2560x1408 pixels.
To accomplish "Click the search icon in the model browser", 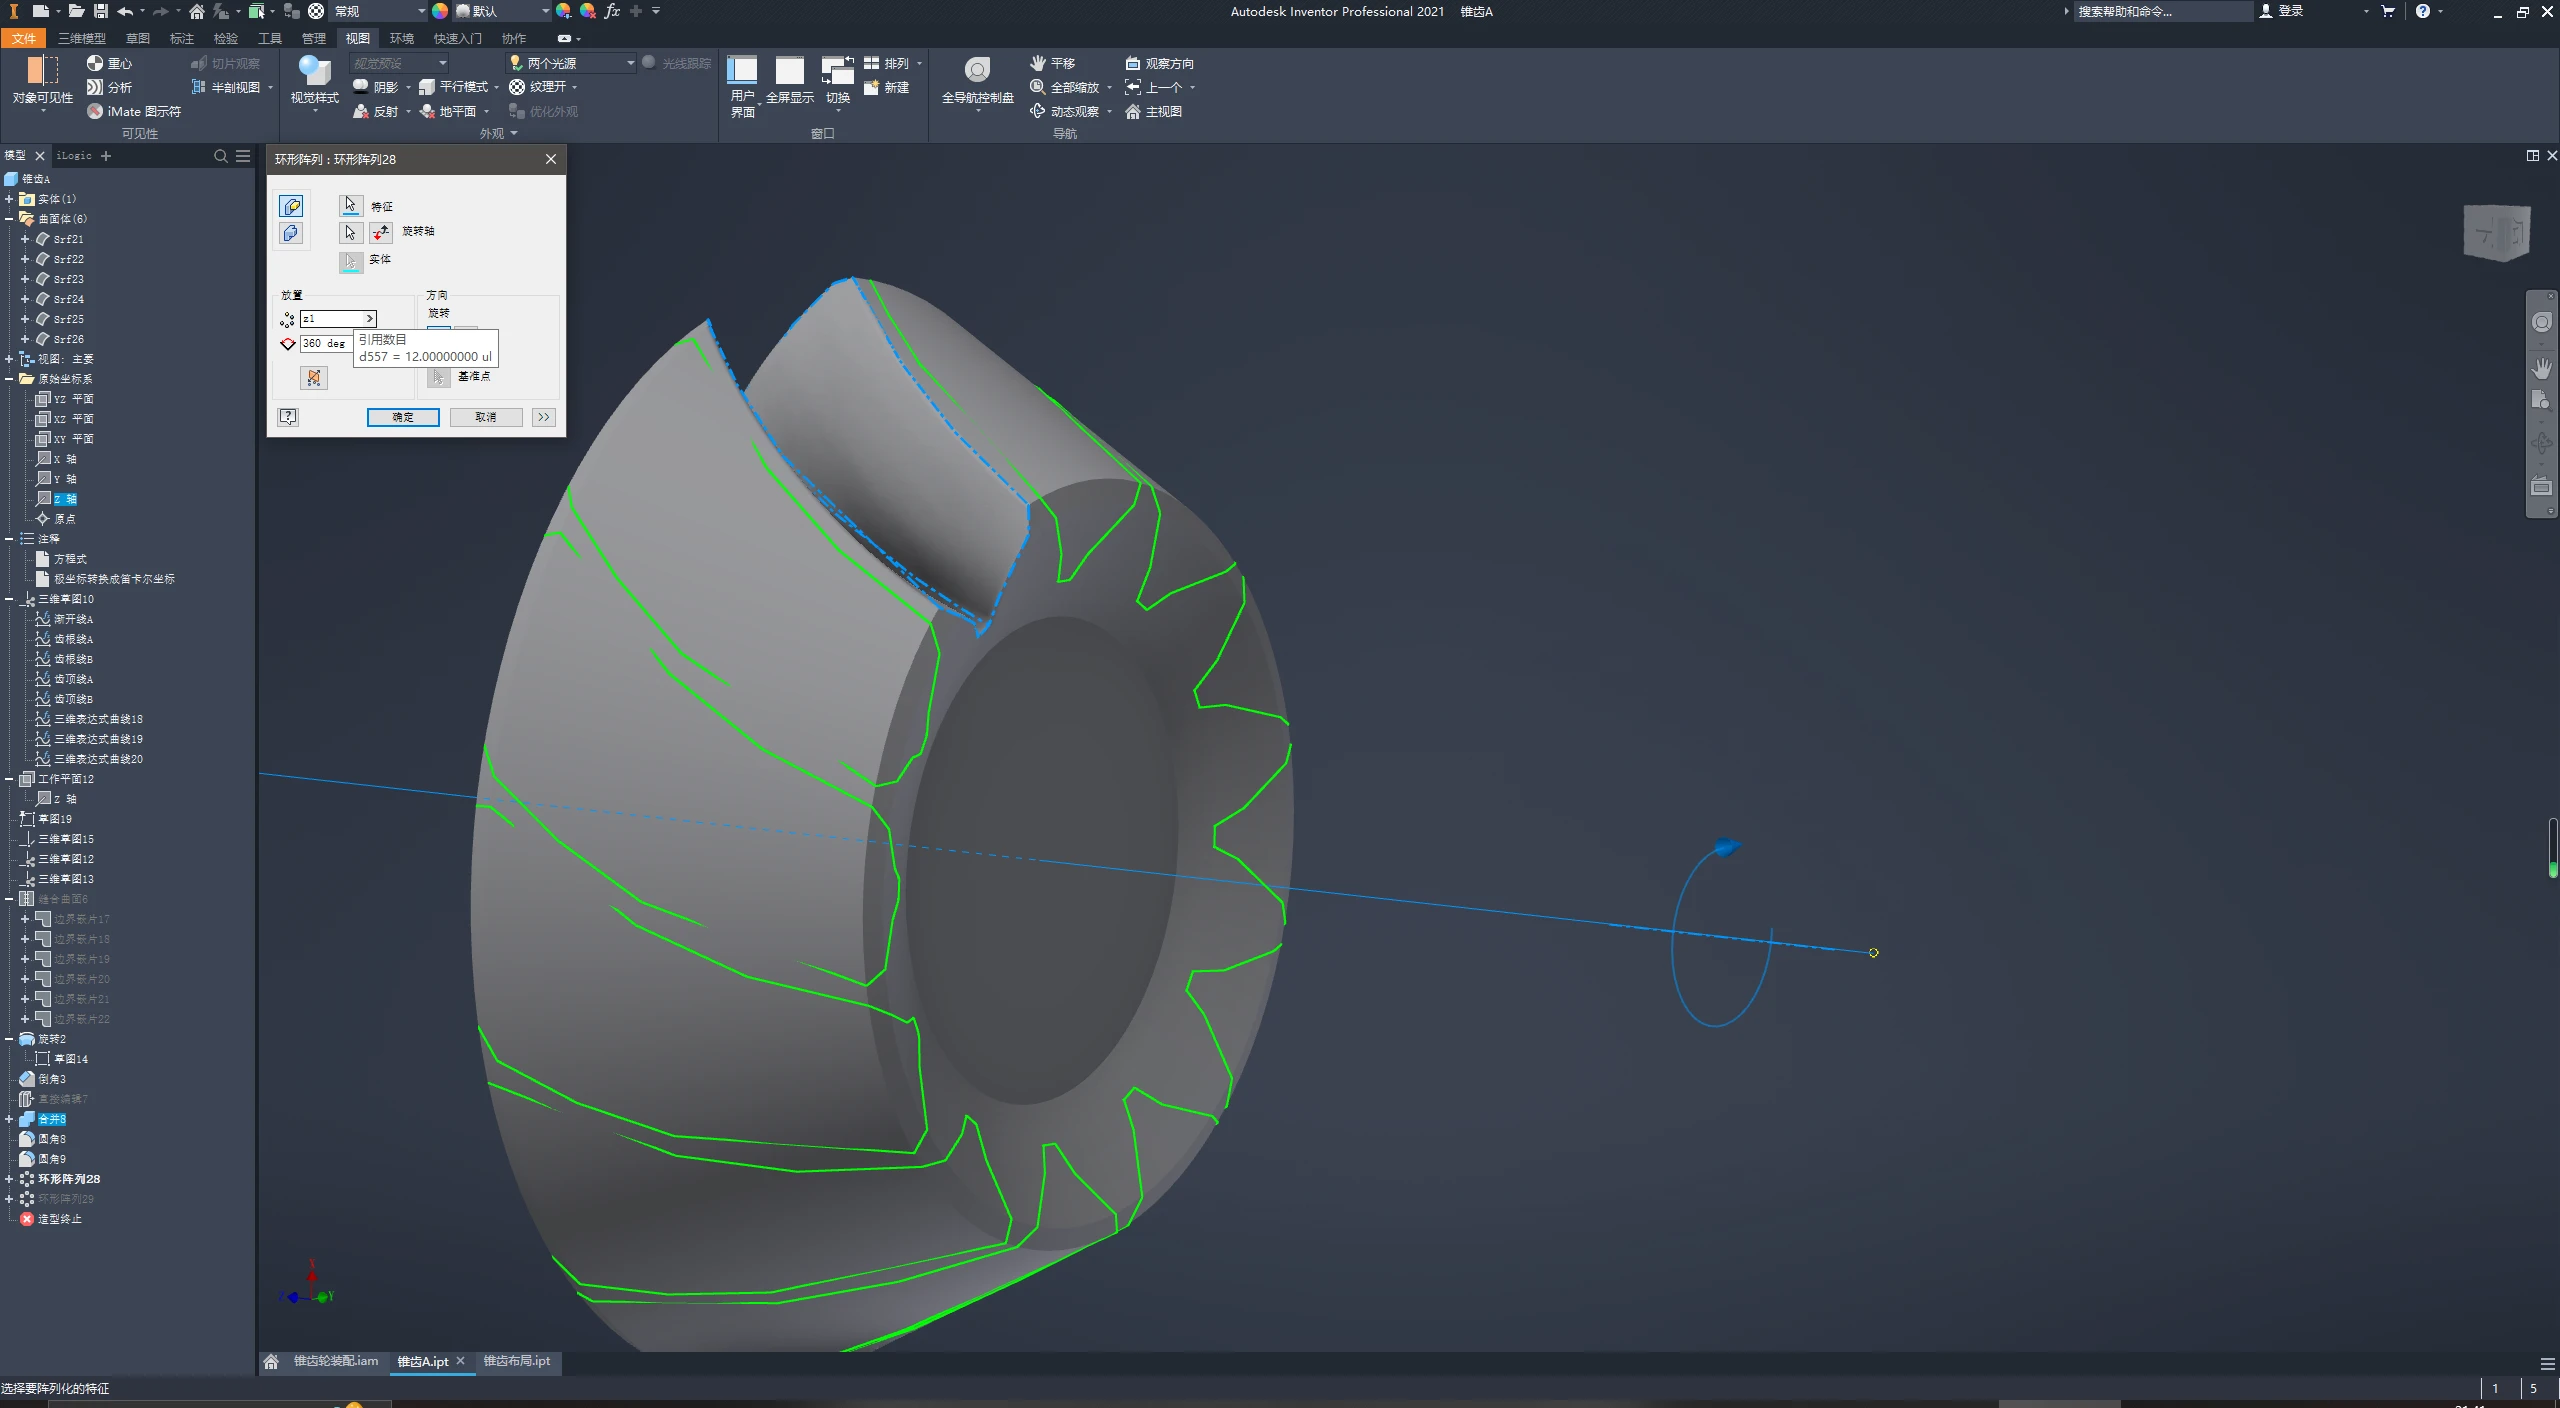I will 221,156.
